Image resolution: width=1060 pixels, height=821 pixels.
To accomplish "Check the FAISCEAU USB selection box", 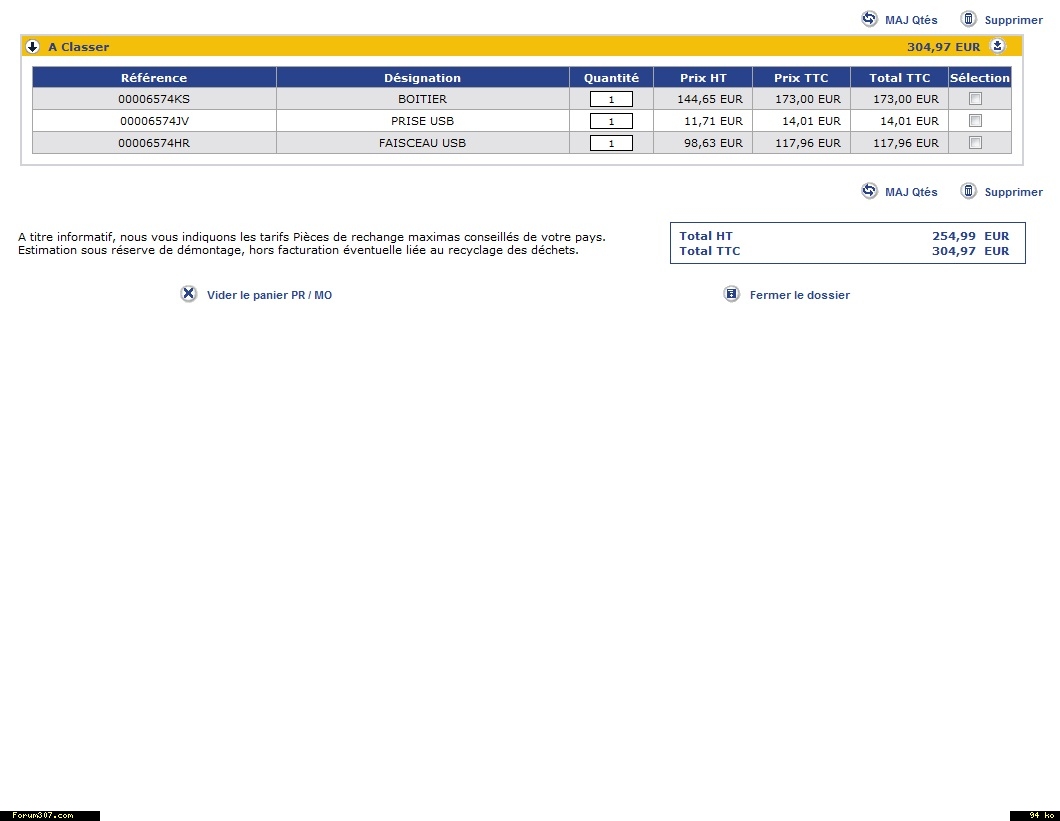I will pyautogui.click(x=976, y=143).
